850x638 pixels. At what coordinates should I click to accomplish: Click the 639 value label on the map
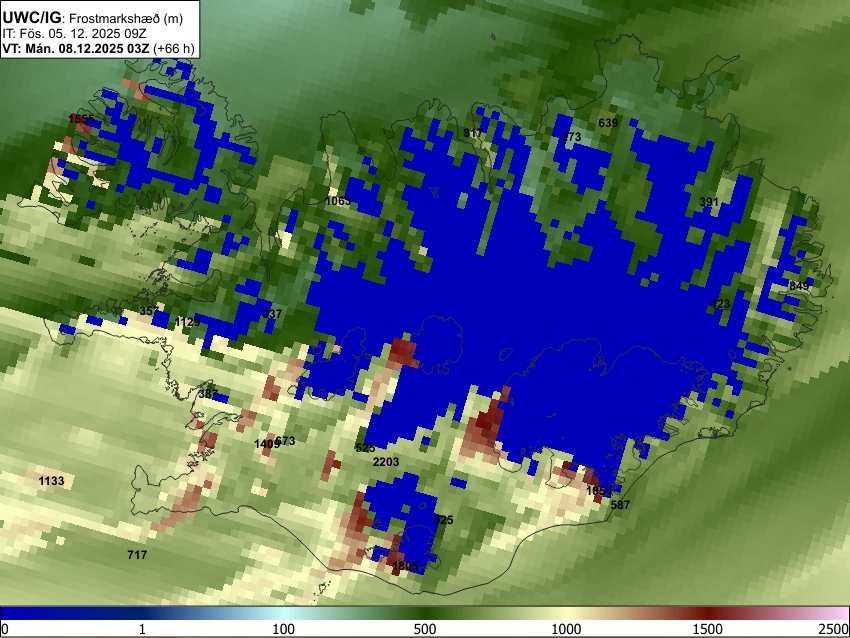pos(608,123)
